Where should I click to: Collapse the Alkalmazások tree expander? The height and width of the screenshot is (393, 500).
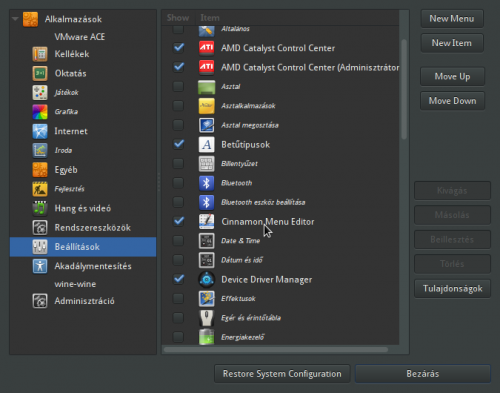pos(15,19)
